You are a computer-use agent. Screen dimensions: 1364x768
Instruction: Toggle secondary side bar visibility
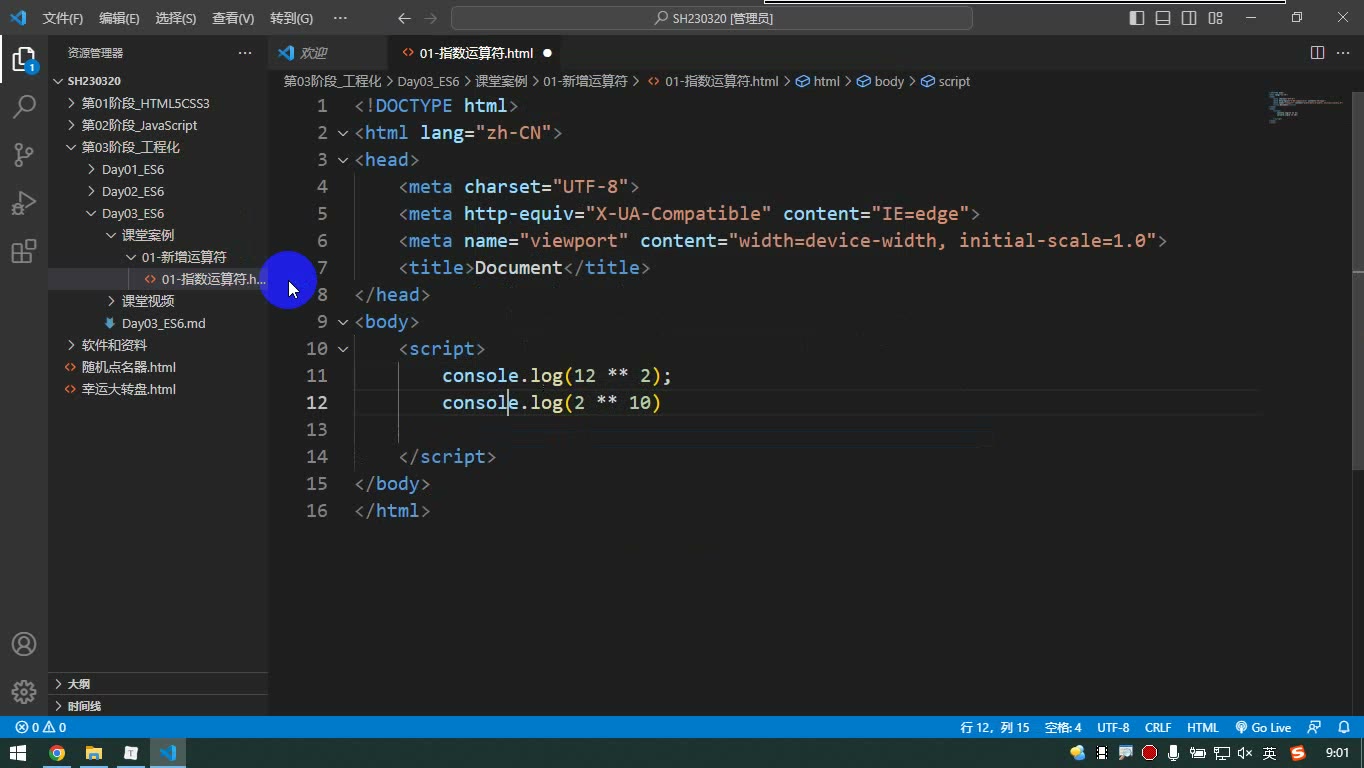[x=1189, y=18]
